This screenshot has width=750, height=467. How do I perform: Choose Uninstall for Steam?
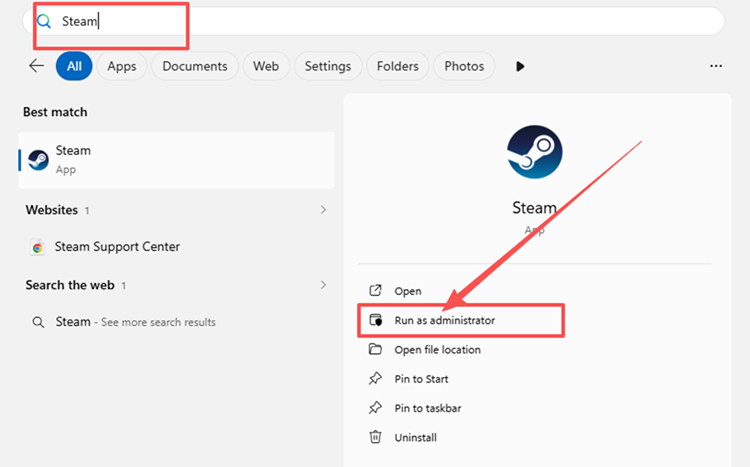click(x=415, y=437)
